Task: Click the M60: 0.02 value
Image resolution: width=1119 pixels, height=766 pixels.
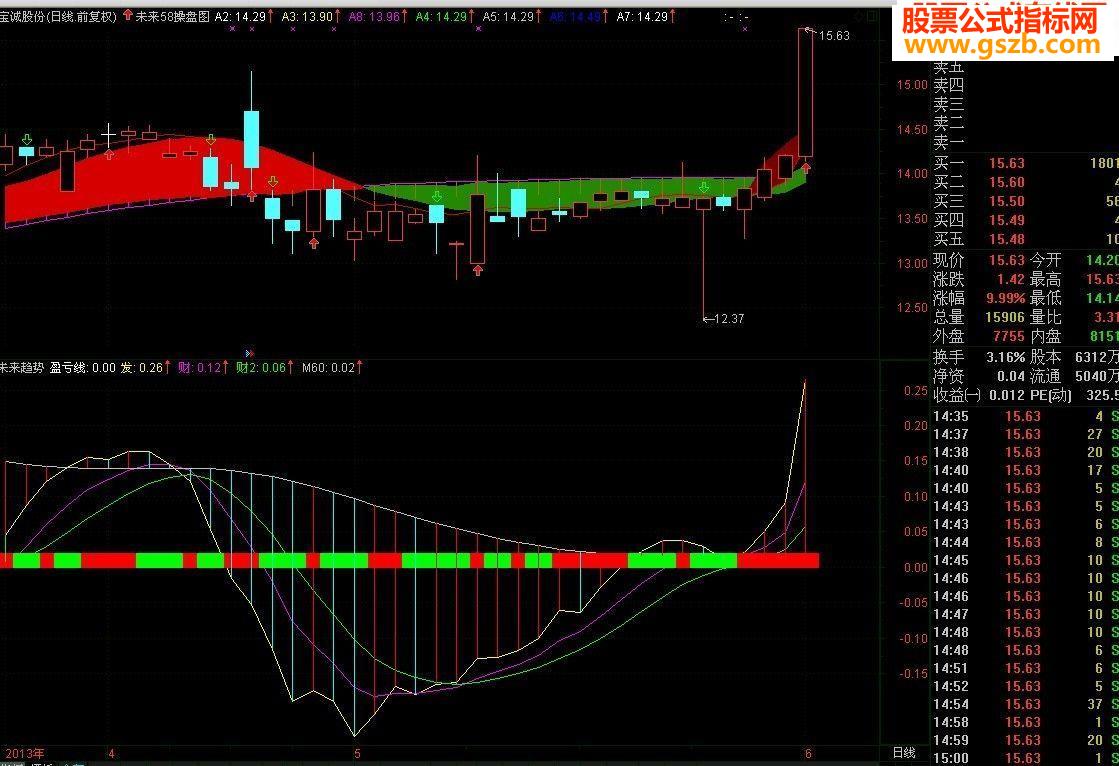Action: click(x=328, y=368)
